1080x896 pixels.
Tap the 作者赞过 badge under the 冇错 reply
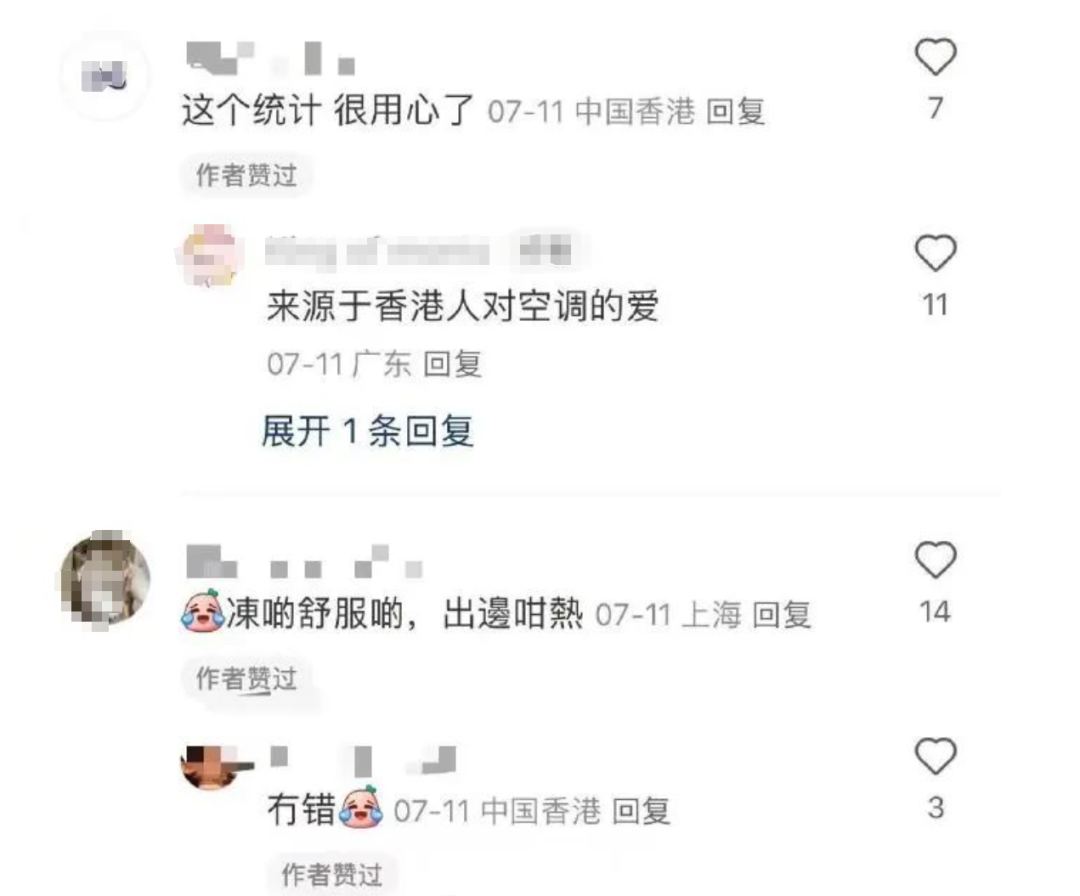[x=332, y=875]
